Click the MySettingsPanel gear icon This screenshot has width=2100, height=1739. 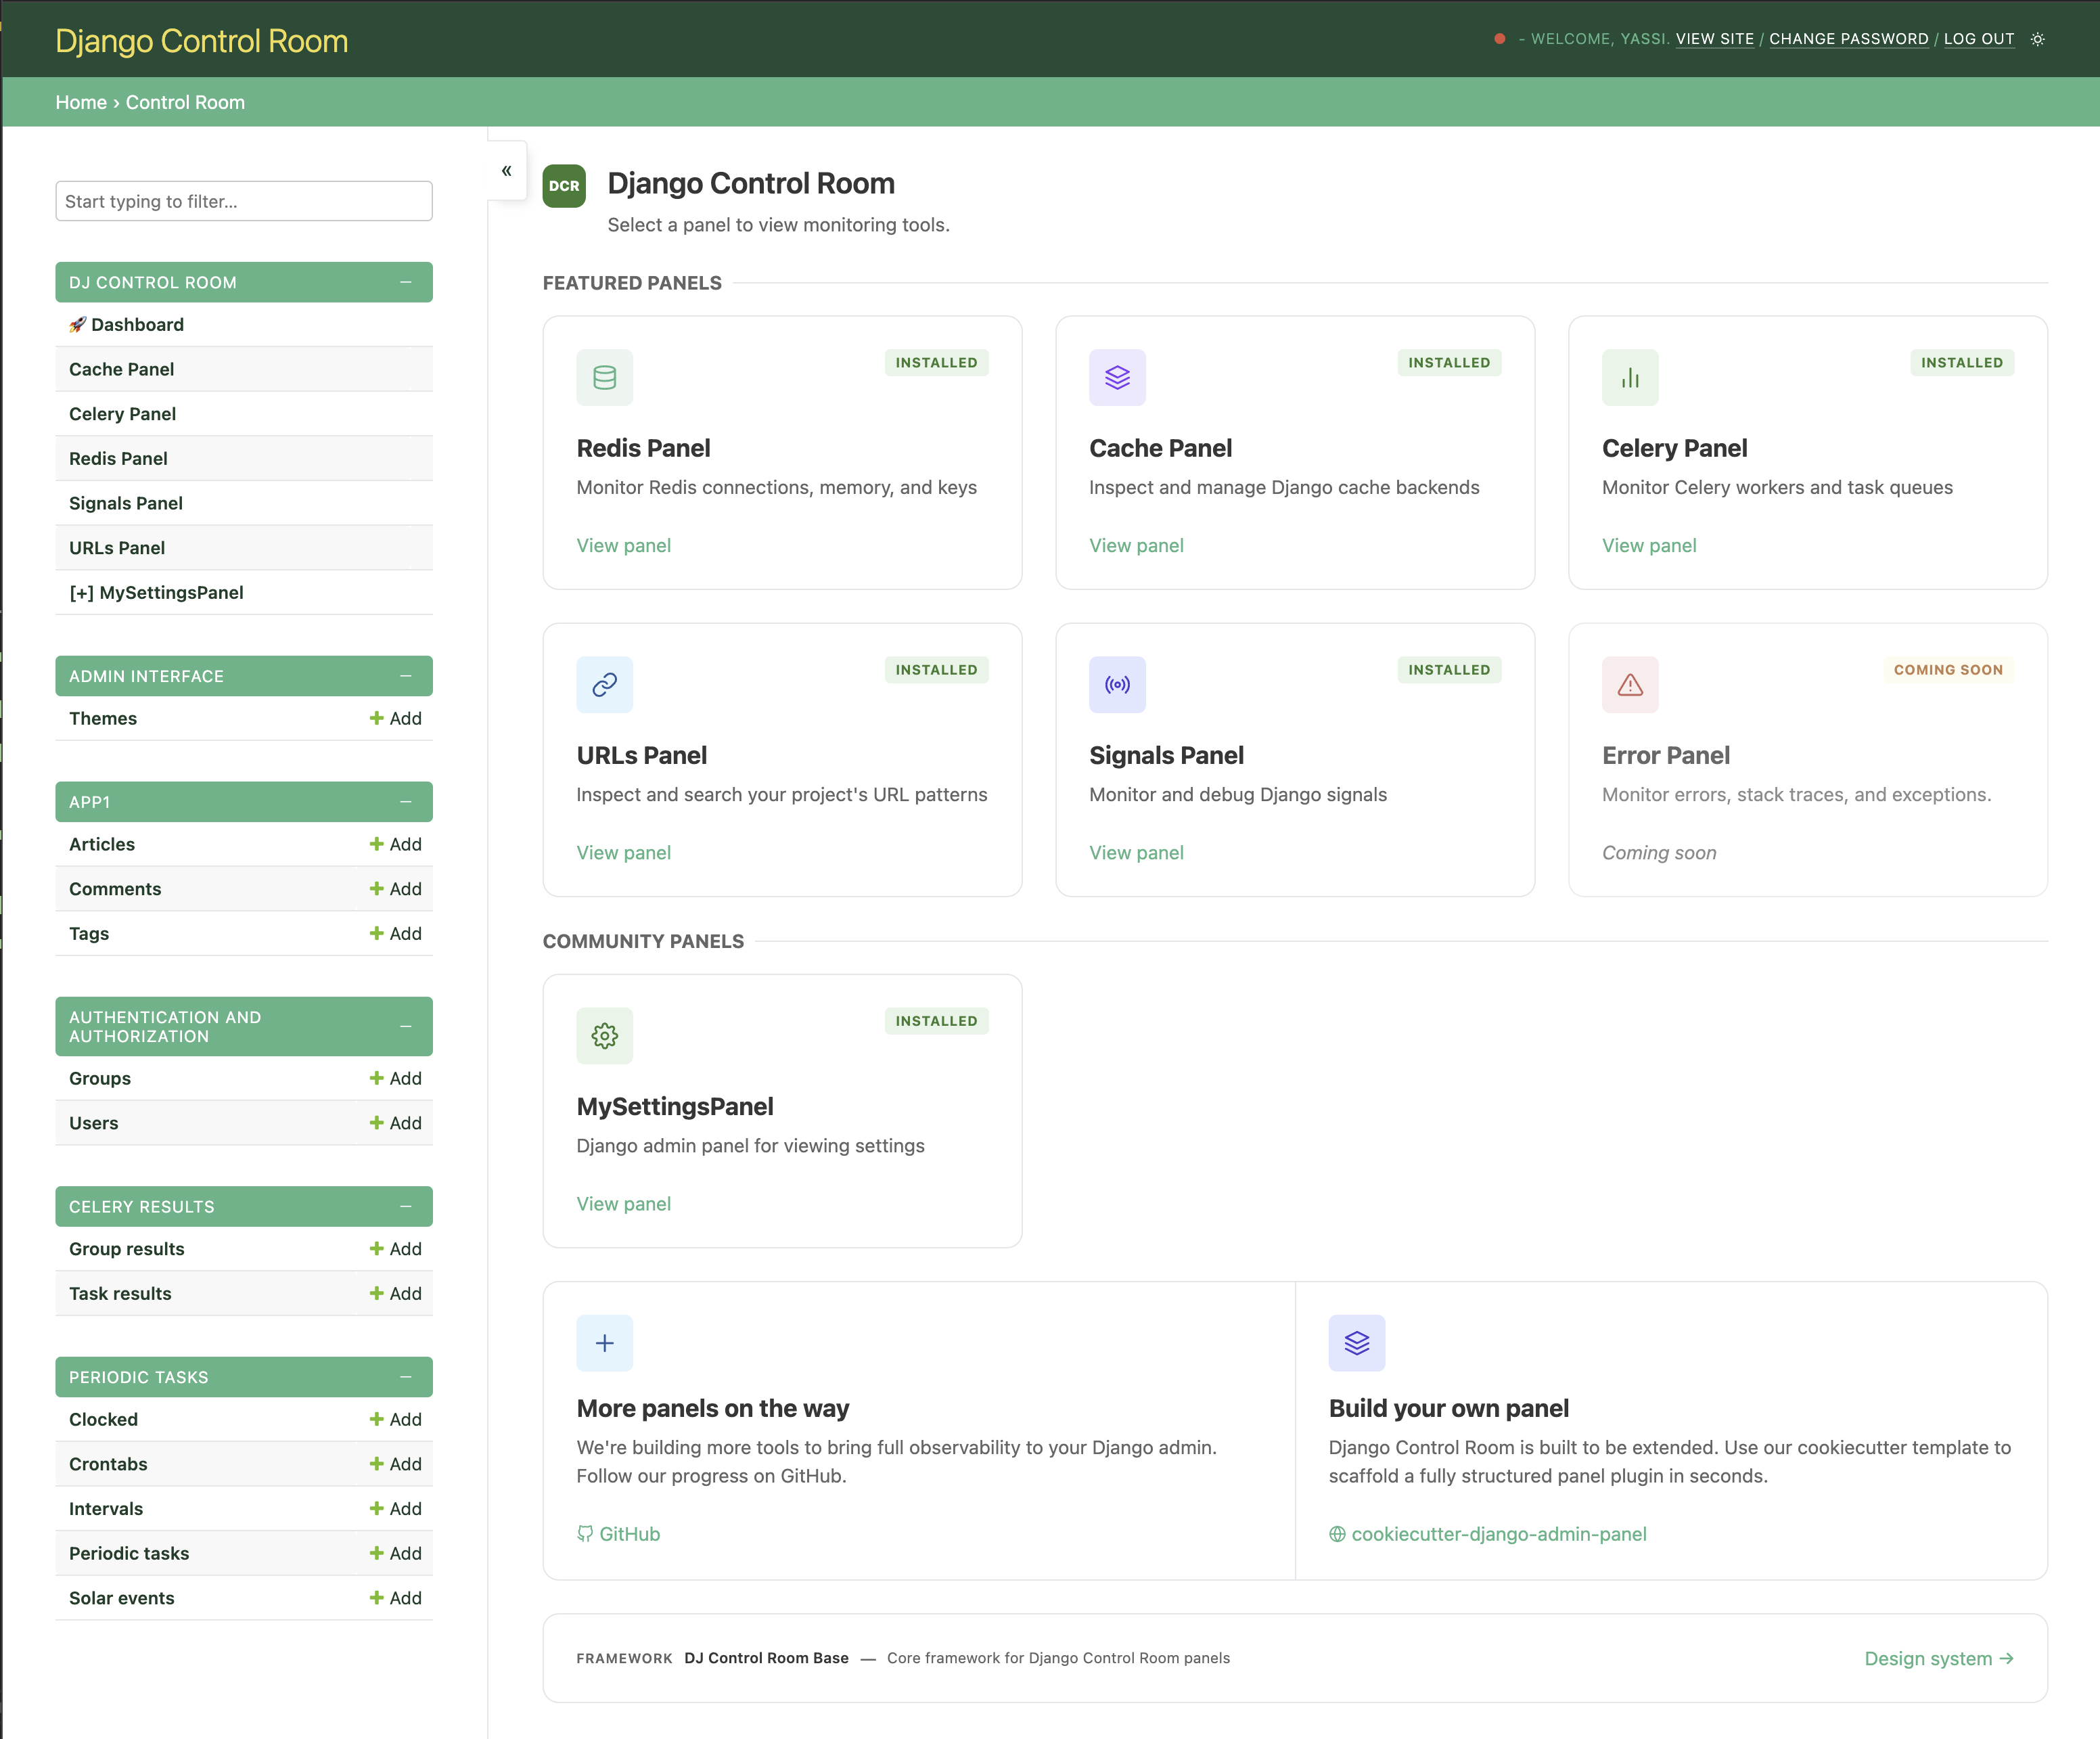click(605, 1036)
